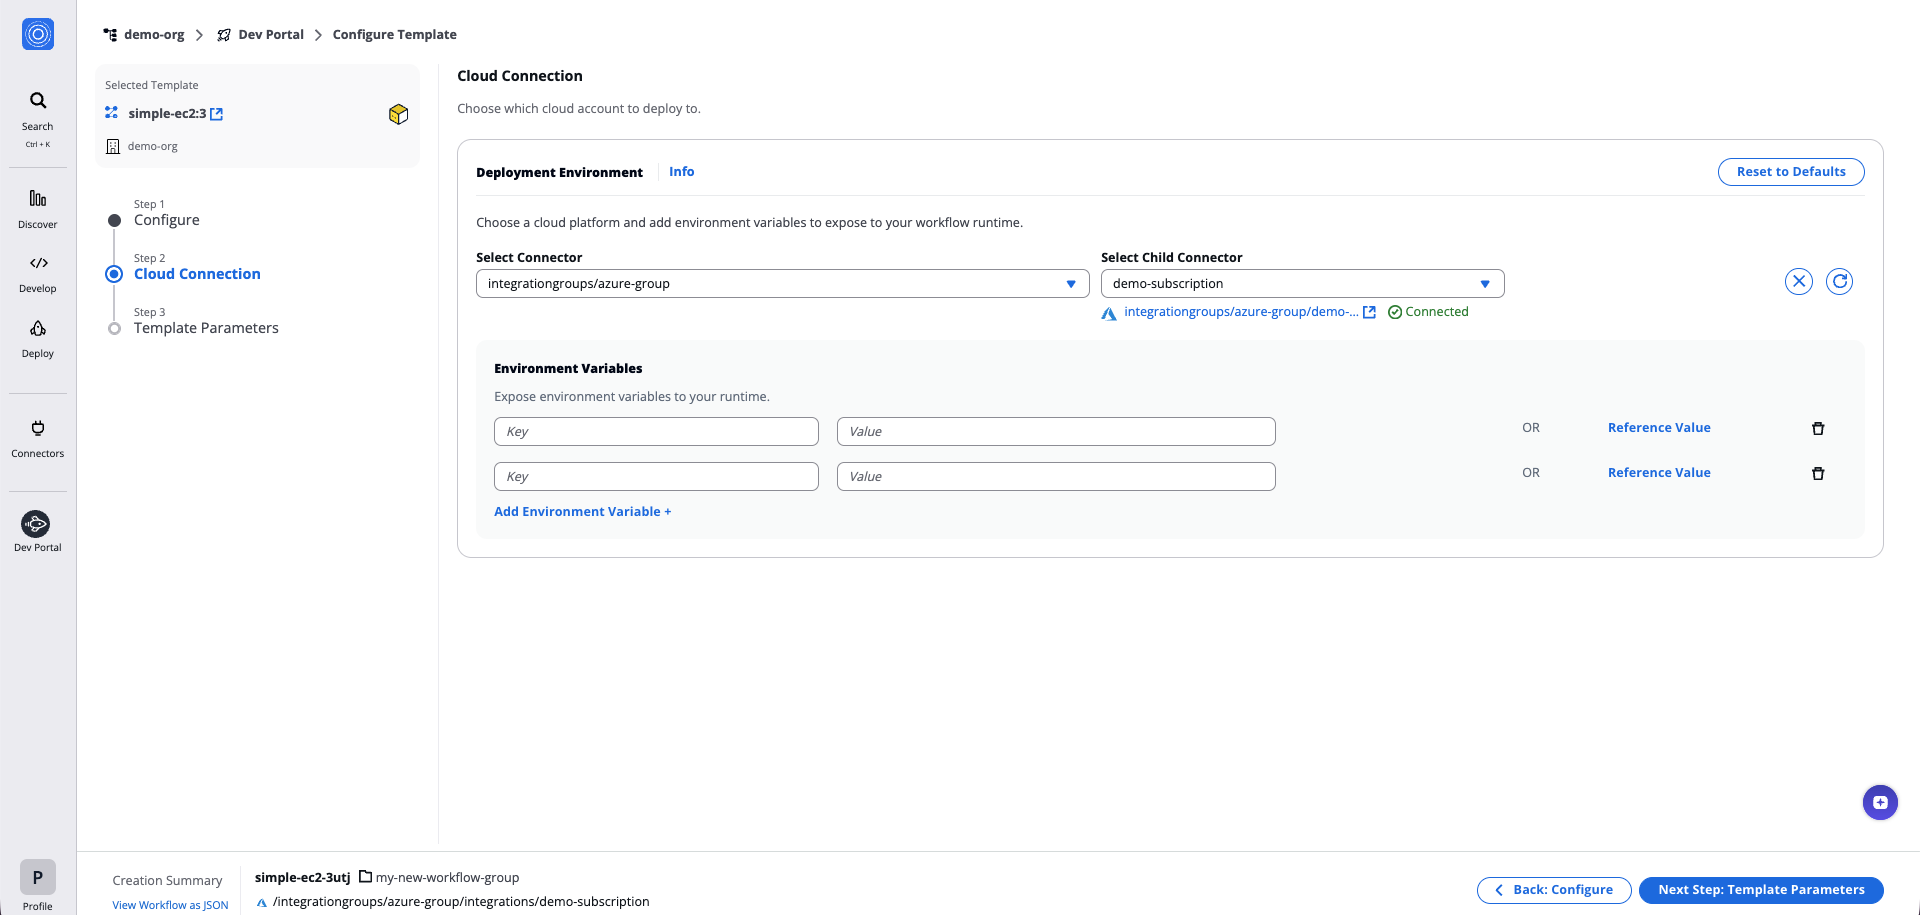Select Step 3 Template Parameters radio
Viewport: 1920px width, 915px height.
114,328
